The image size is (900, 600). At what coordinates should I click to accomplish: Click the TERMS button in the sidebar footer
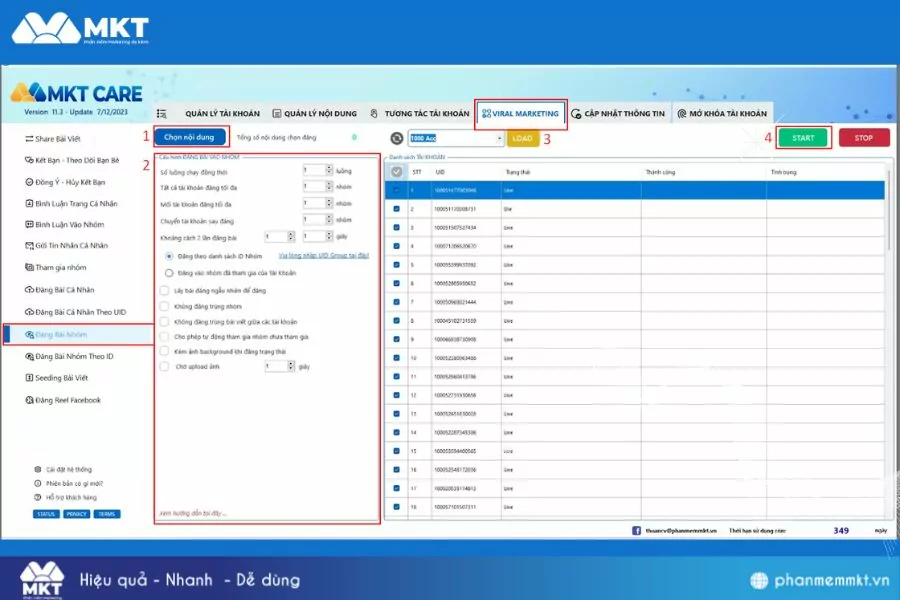[x=107, y=514]
